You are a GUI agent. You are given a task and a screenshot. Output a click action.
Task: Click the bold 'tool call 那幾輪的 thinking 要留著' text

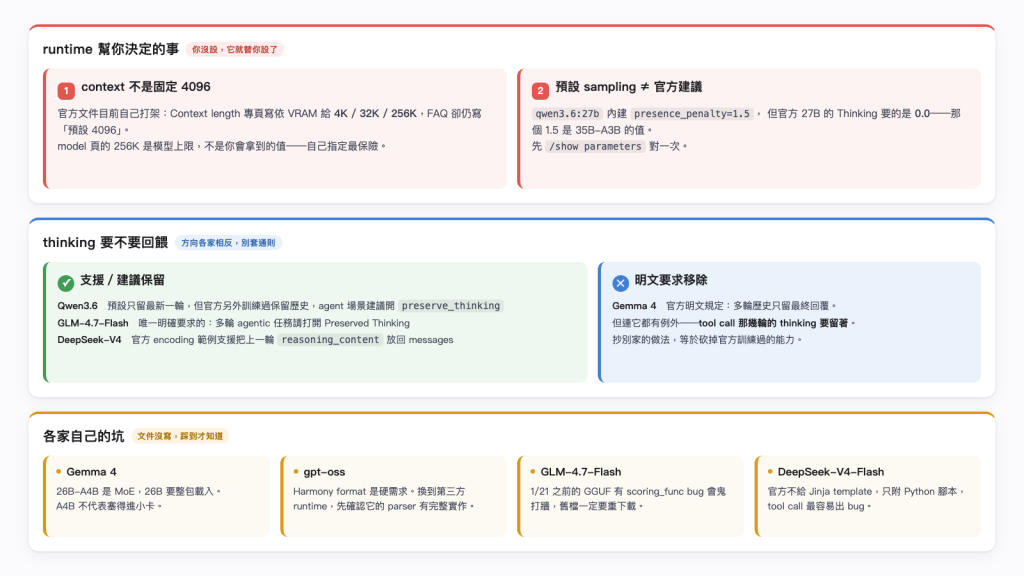pos(773,323)
